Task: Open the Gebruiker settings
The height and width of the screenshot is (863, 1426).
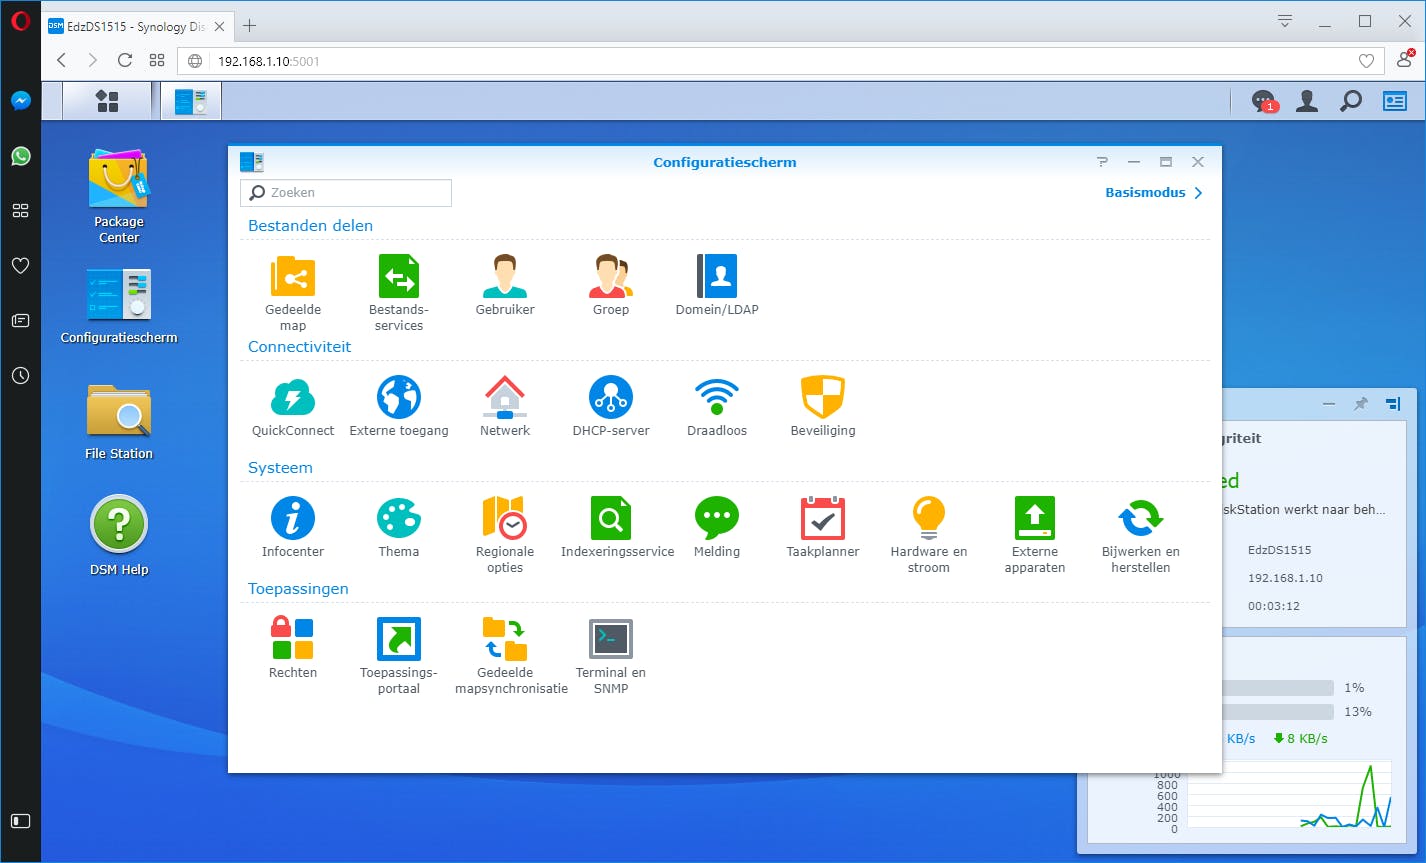Action: point(505,285)
